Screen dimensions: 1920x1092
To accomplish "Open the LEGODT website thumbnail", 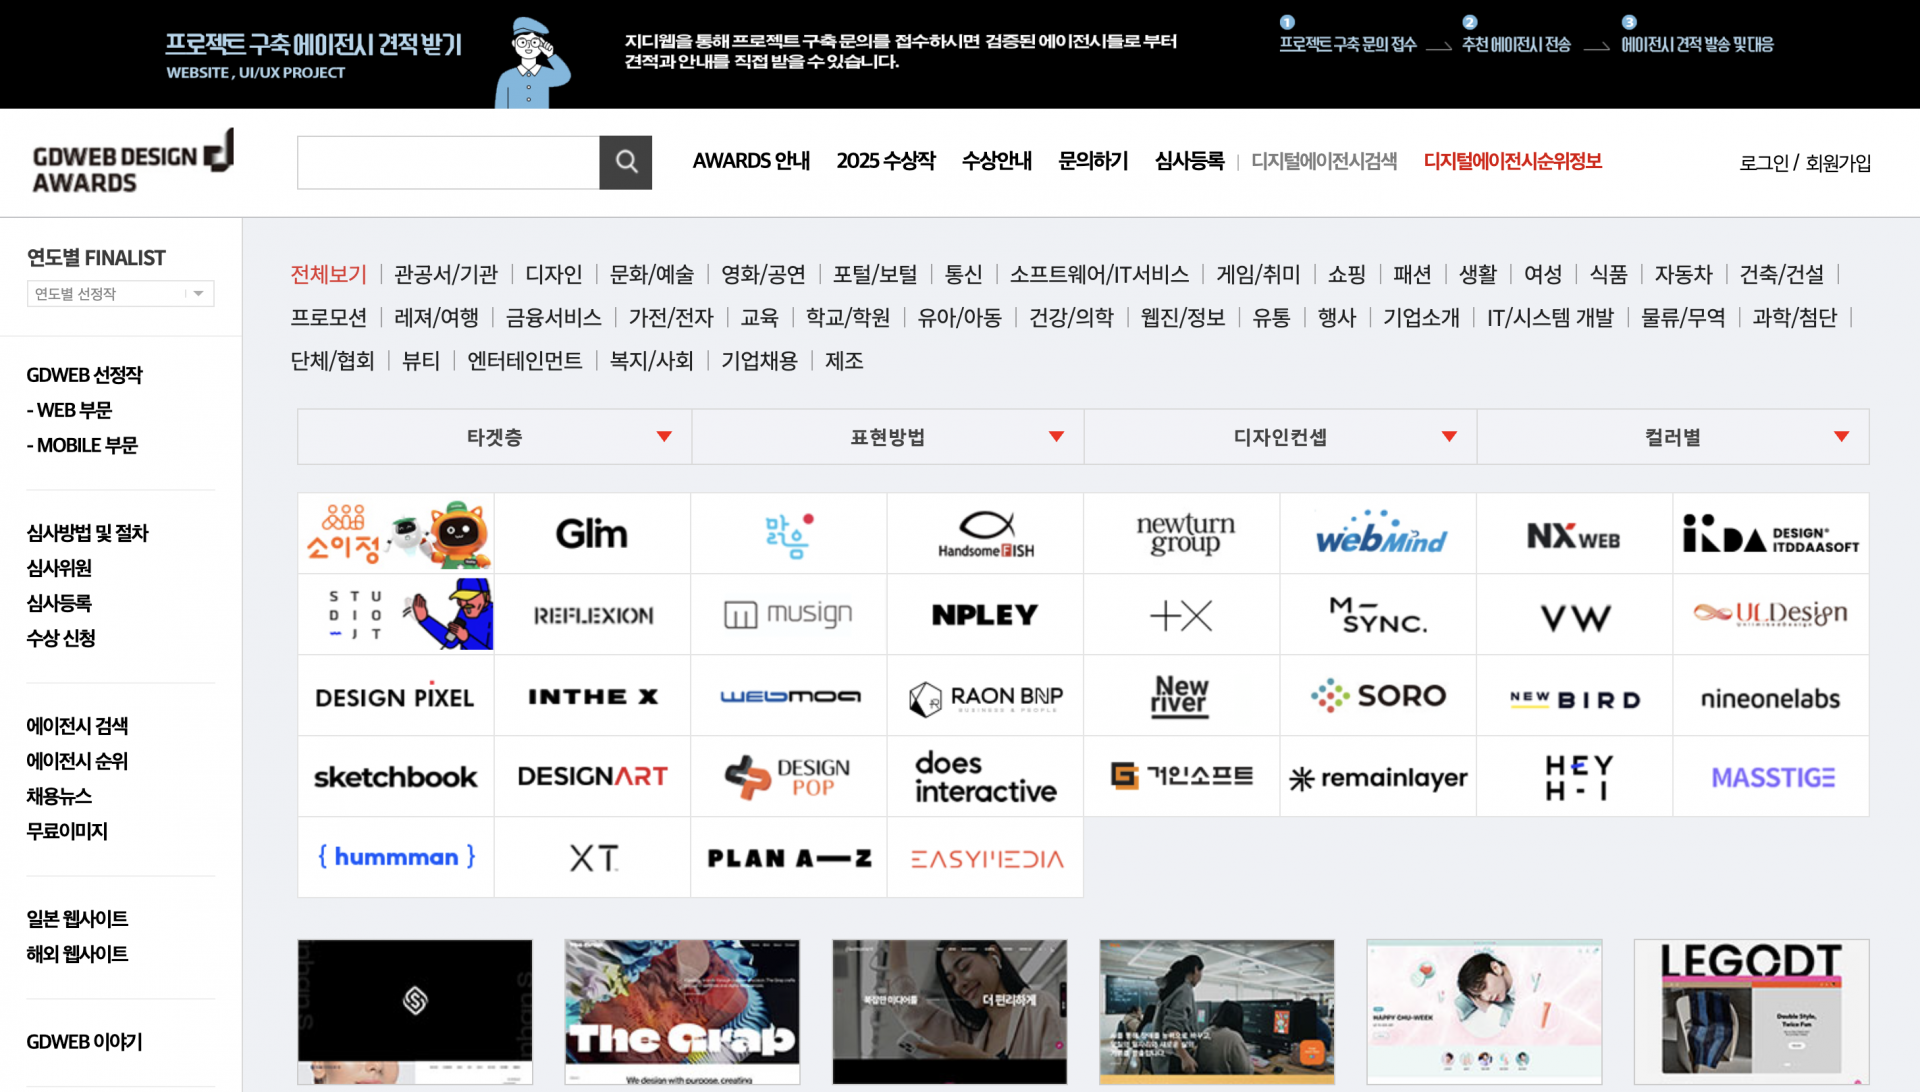I will pyautogui.click(x=1751, y=1012).
